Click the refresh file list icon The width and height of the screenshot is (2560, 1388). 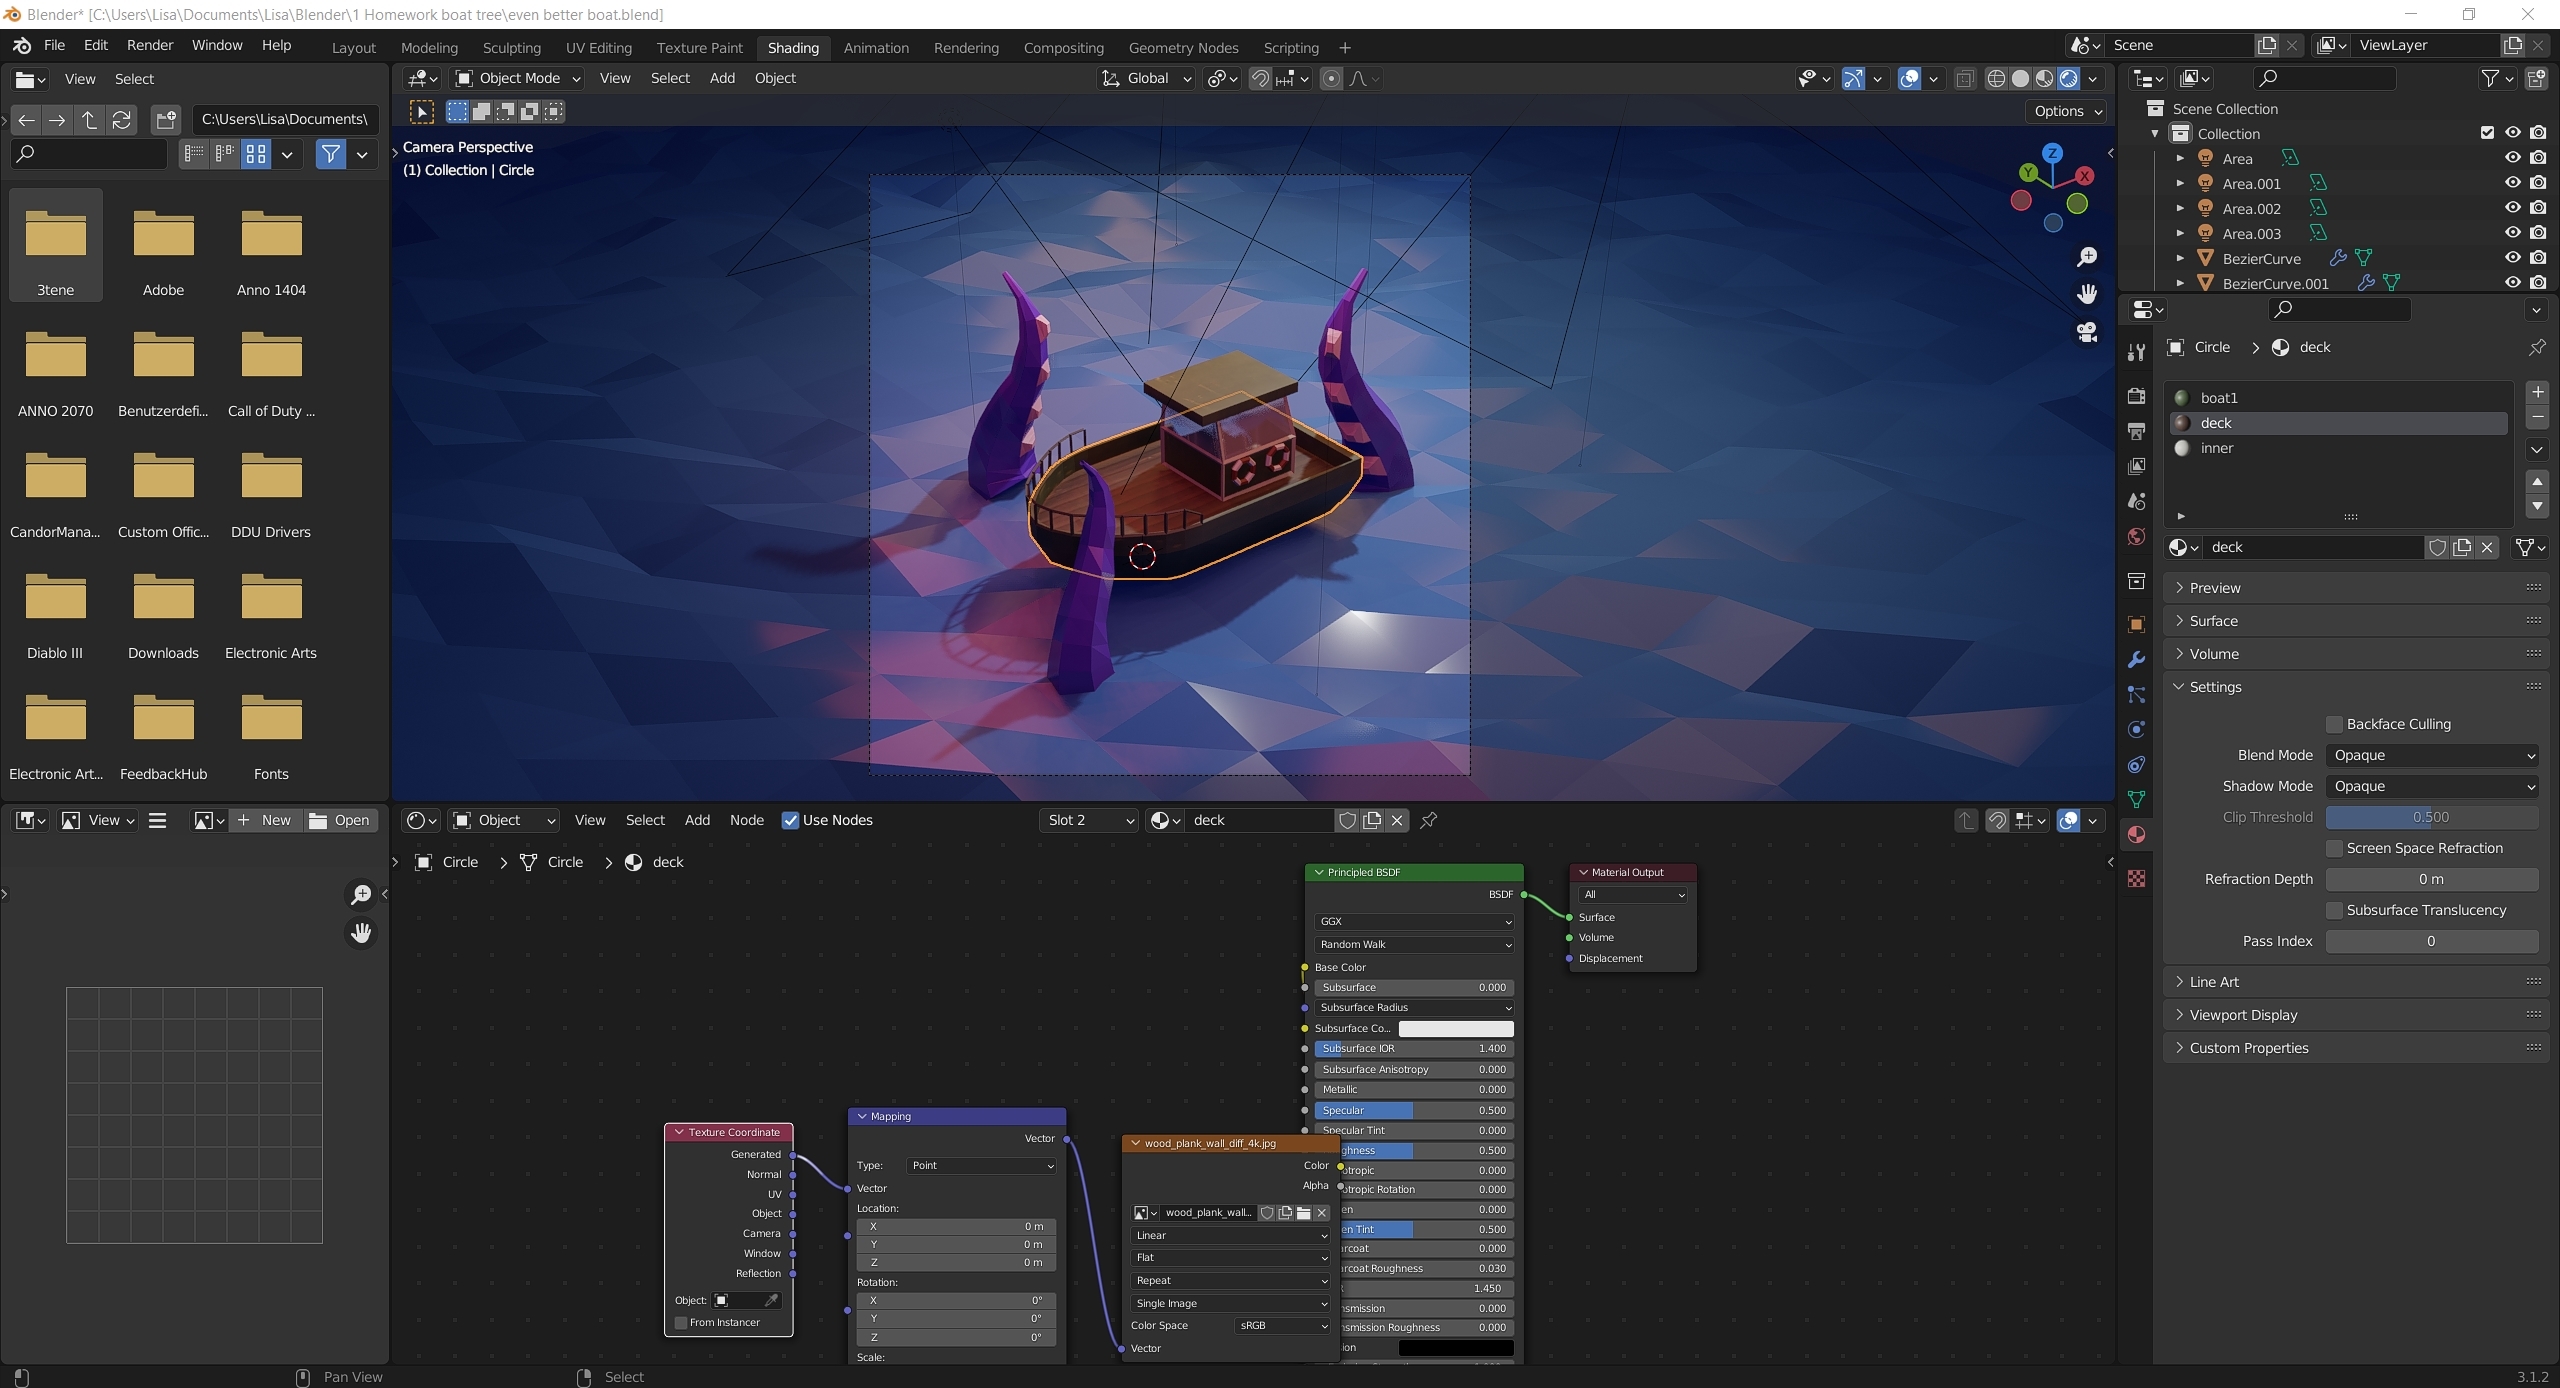[122, 120]
